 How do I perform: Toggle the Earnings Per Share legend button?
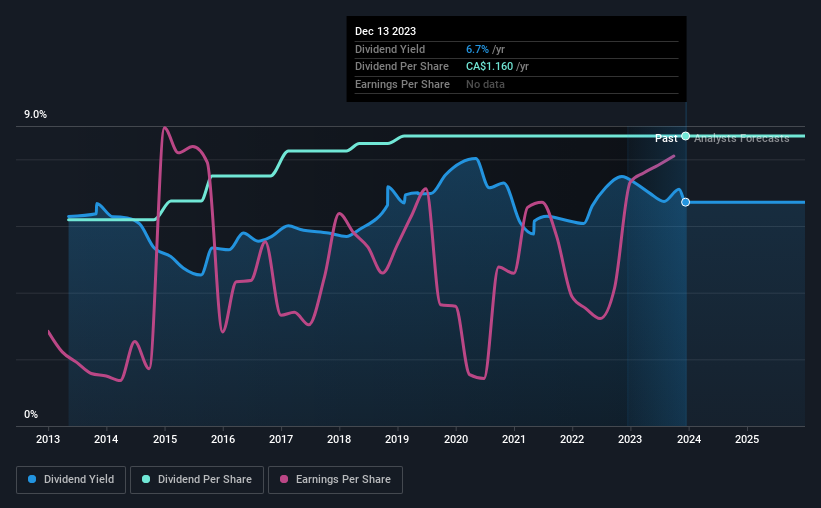point(335,480)
